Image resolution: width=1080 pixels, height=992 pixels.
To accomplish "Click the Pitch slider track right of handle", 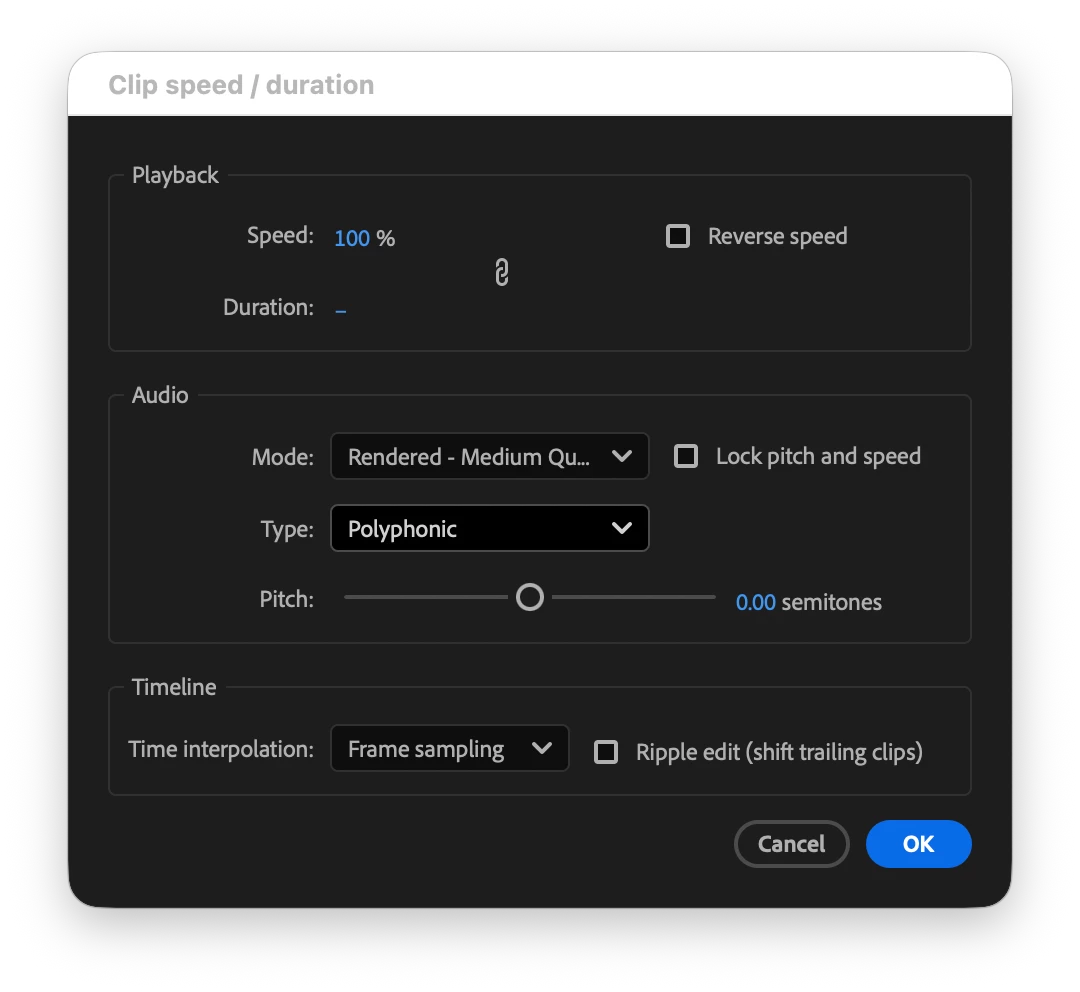I will click(x=634, y=597).
